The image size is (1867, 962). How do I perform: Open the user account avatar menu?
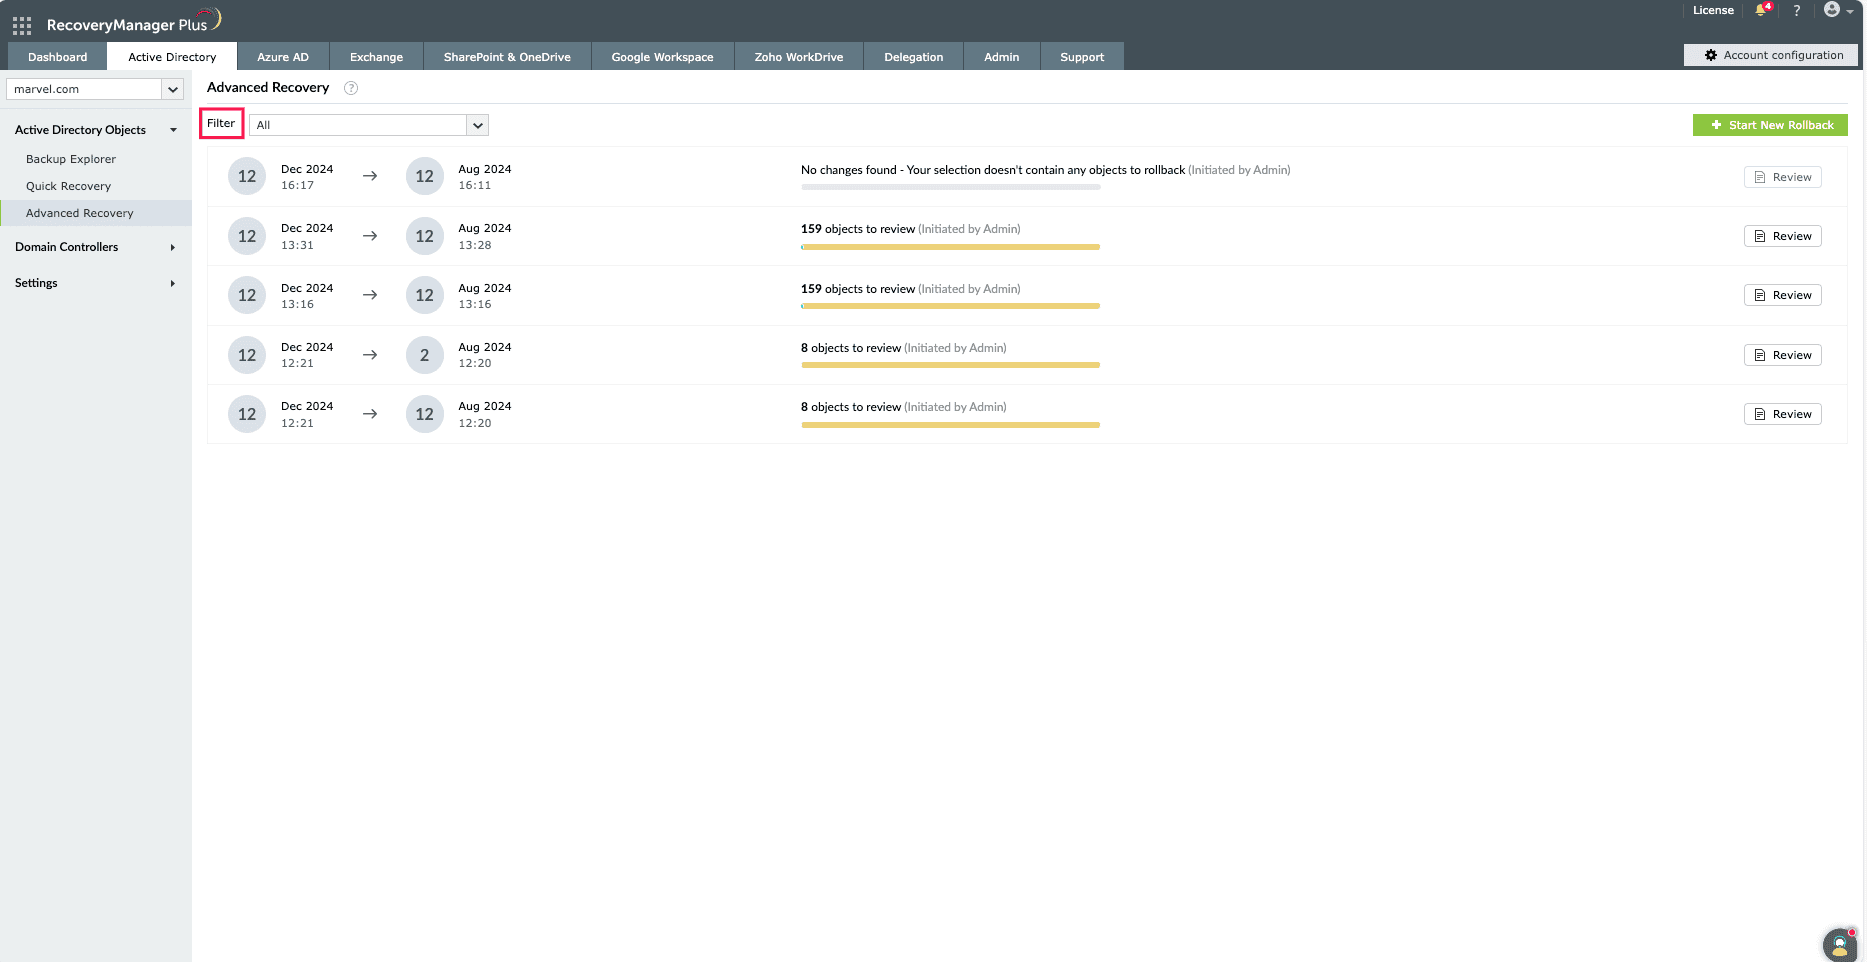coord(1838,10)
